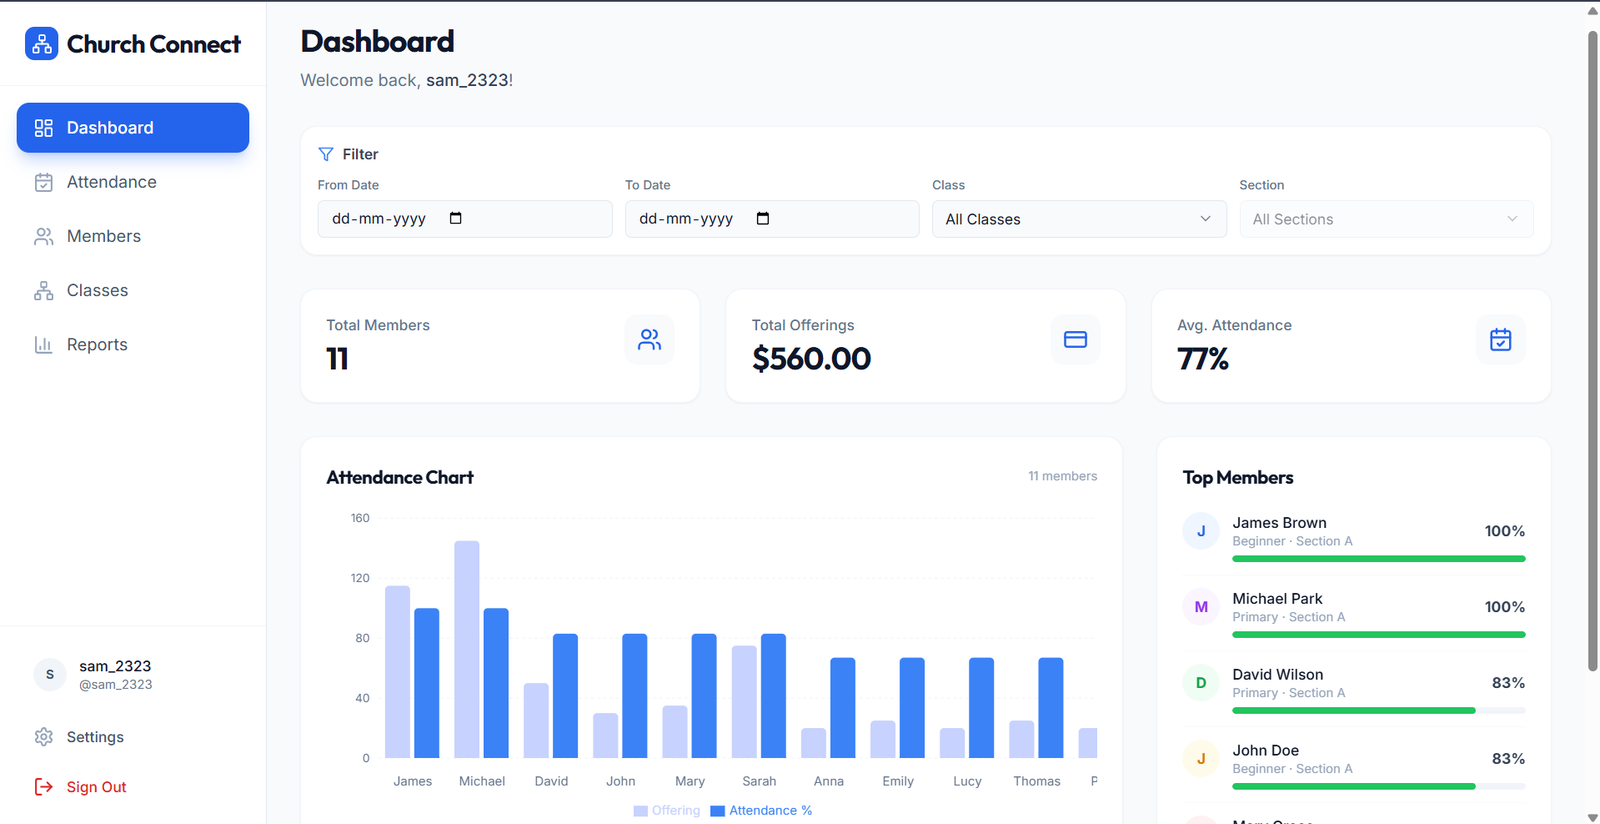Image resolution: width=1600 pixels, height=824 pixels.
Task: Click James's Attendance bar in the chart
Action: point(427,683)
